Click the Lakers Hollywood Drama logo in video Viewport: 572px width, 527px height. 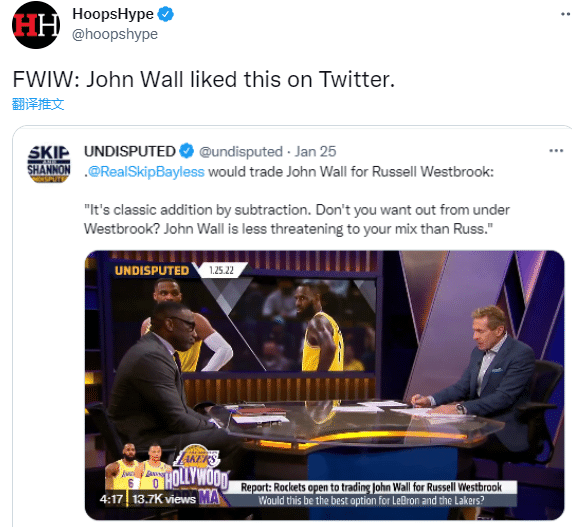click(197, 474)
